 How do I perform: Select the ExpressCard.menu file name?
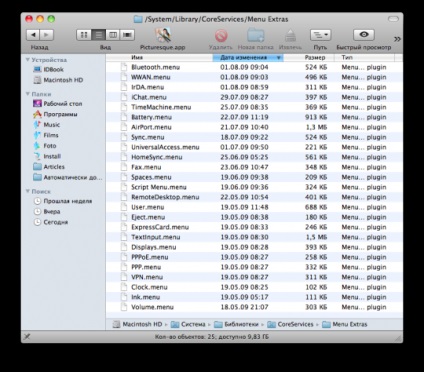pyautogui.click(x=160, y=227)
